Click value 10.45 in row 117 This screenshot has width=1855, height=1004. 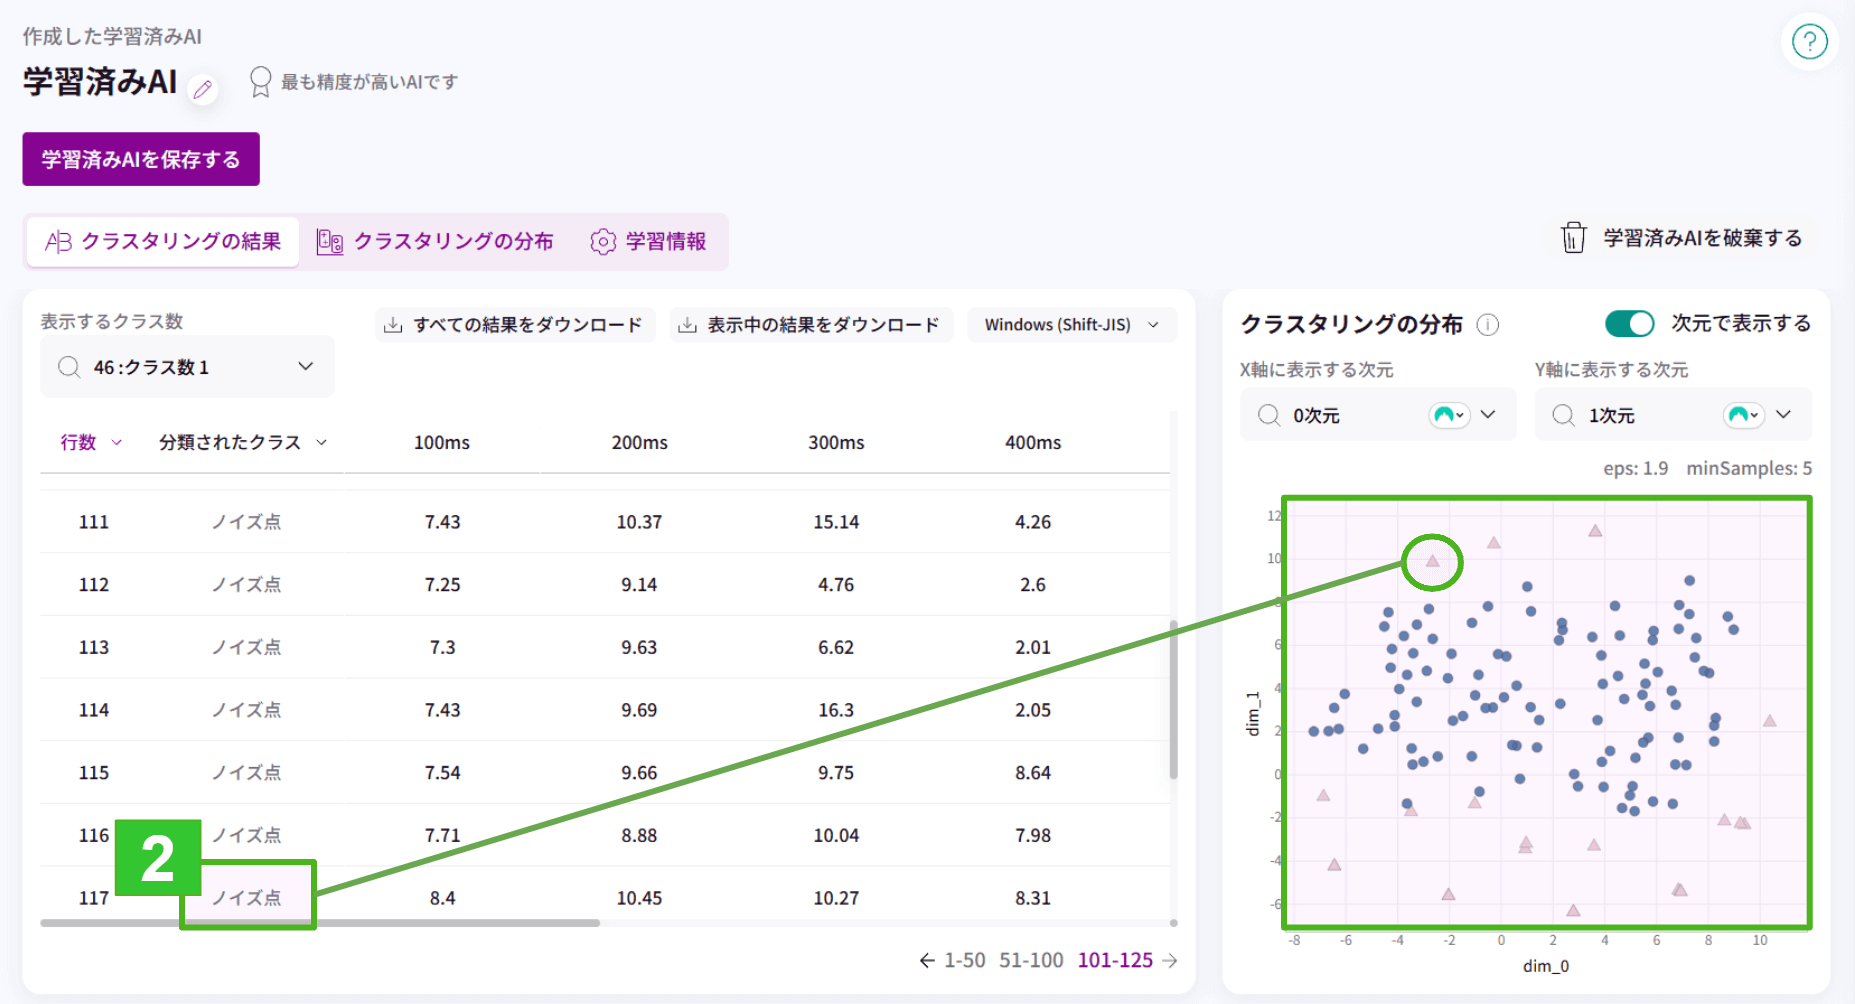point(639,898)
